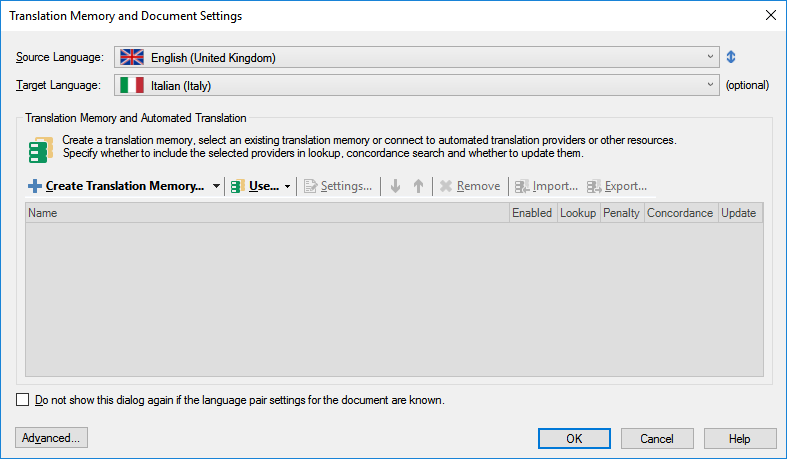Expand the Use dropdown arrow
This screenshot has width=787, height=459.
click(287, 186)
